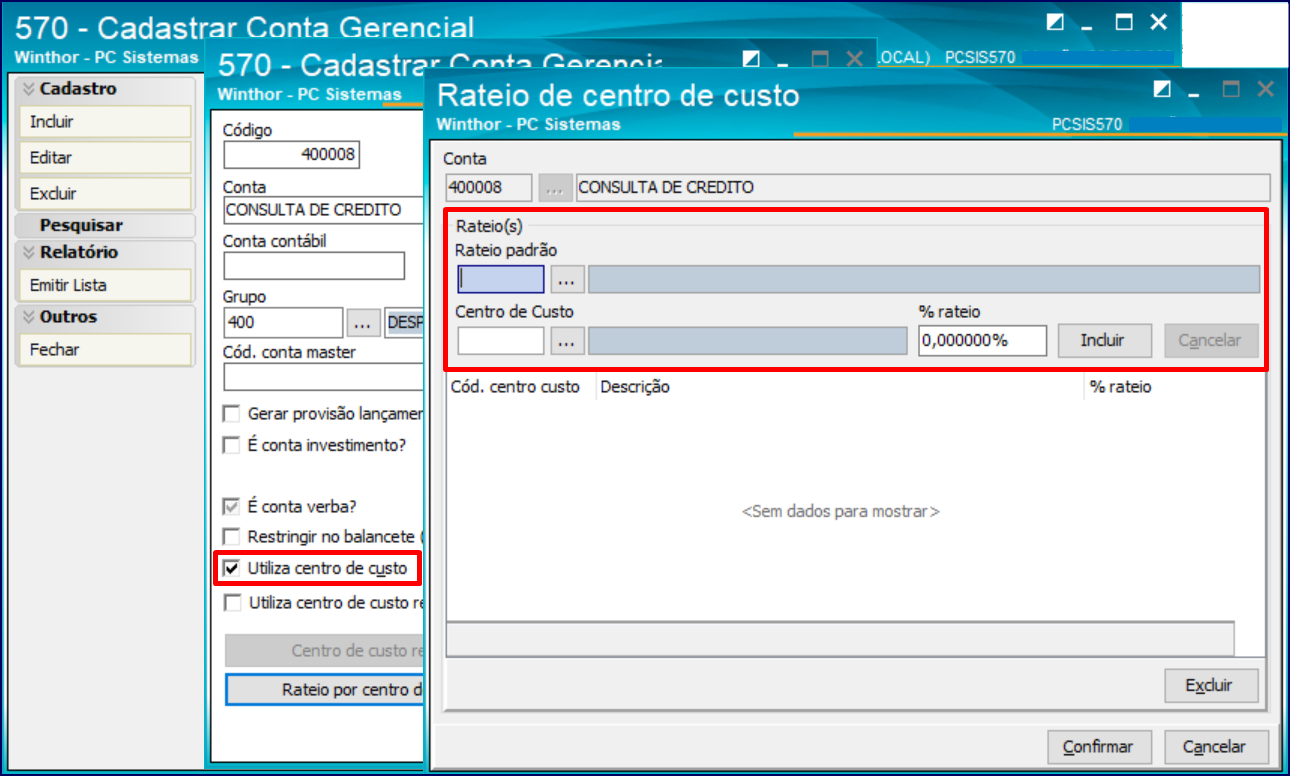Click the Grupo field showing 400
The width and height of the screenshot is (1290, 776).
283,323
